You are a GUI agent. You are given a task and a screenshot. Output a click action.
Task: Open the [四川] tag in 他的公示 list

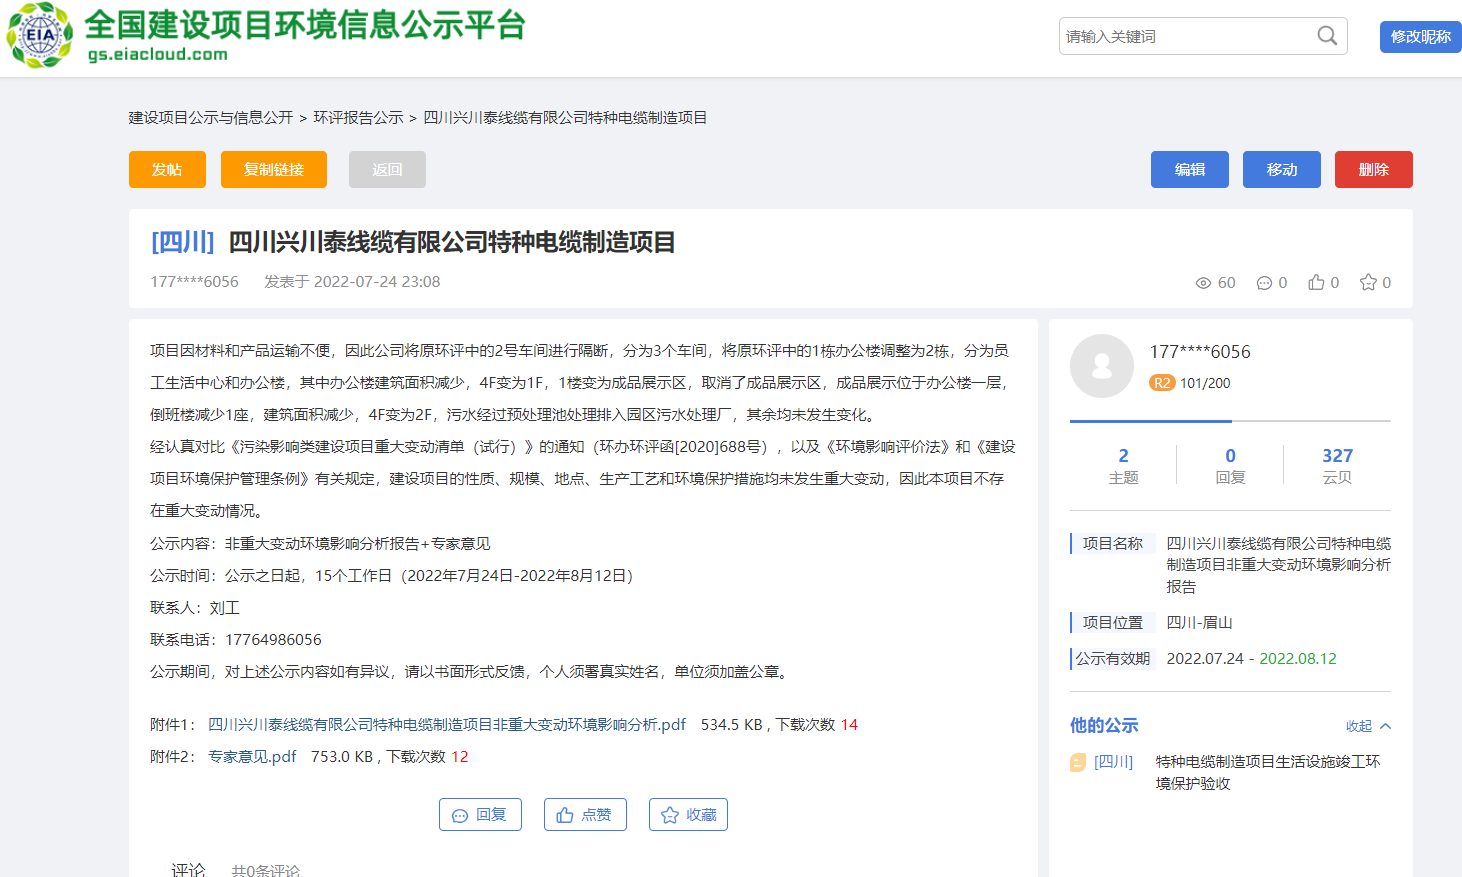[x=1113, y=762]
